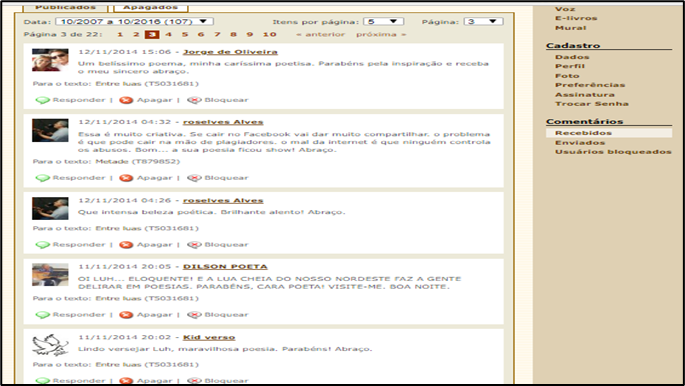Click DILSON POETA's avatar photo

tap(50, 275)
